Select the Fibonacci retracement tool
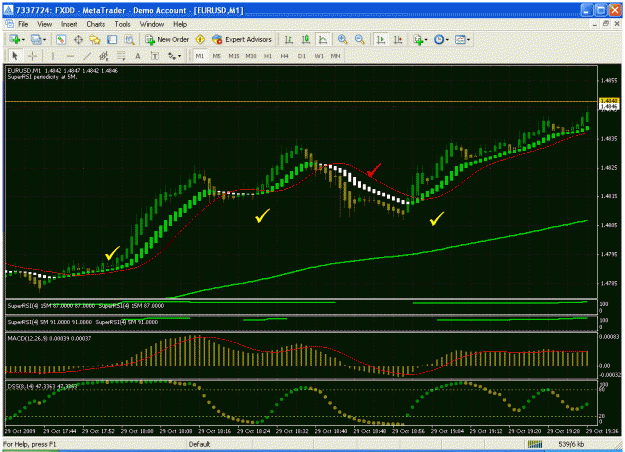Image resolution: width=625 pixels, height=452 pixels. (121, 56)
